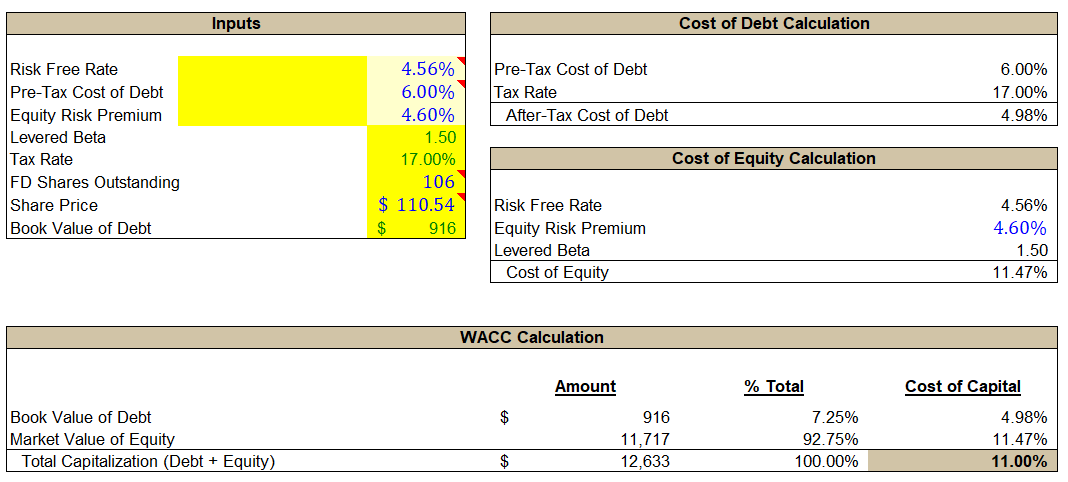Select 4.98% in WACC Book Value of Debt row
The height and width of the screenshot is (482, 1068).
pyautogui.click(x=1024, y=417)
